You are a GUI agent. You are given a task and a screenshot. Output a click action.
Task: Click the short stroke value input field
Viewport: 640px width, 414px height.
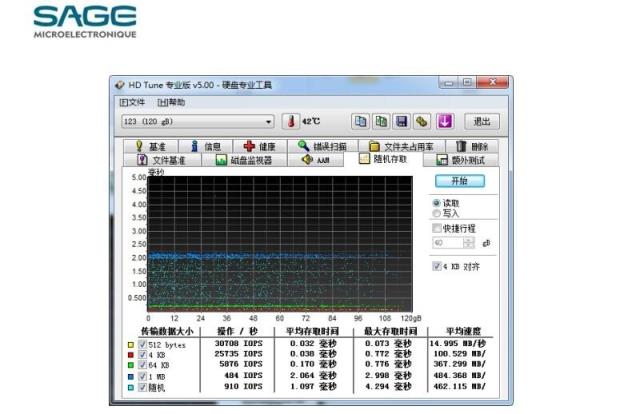click(x=448, y=243)
